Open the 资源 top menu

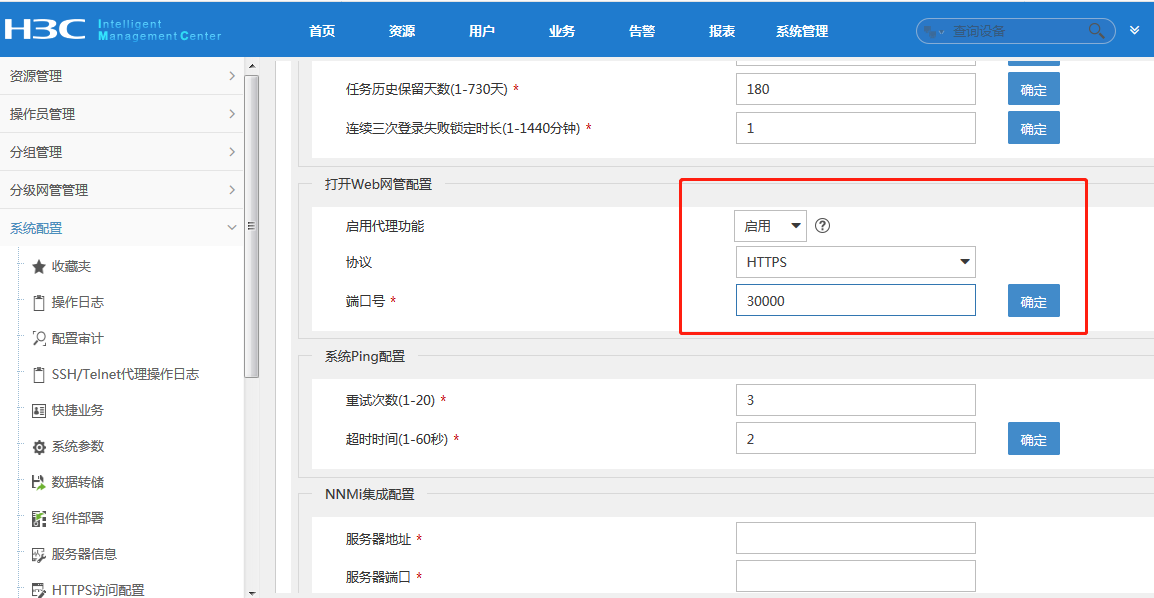402,31
